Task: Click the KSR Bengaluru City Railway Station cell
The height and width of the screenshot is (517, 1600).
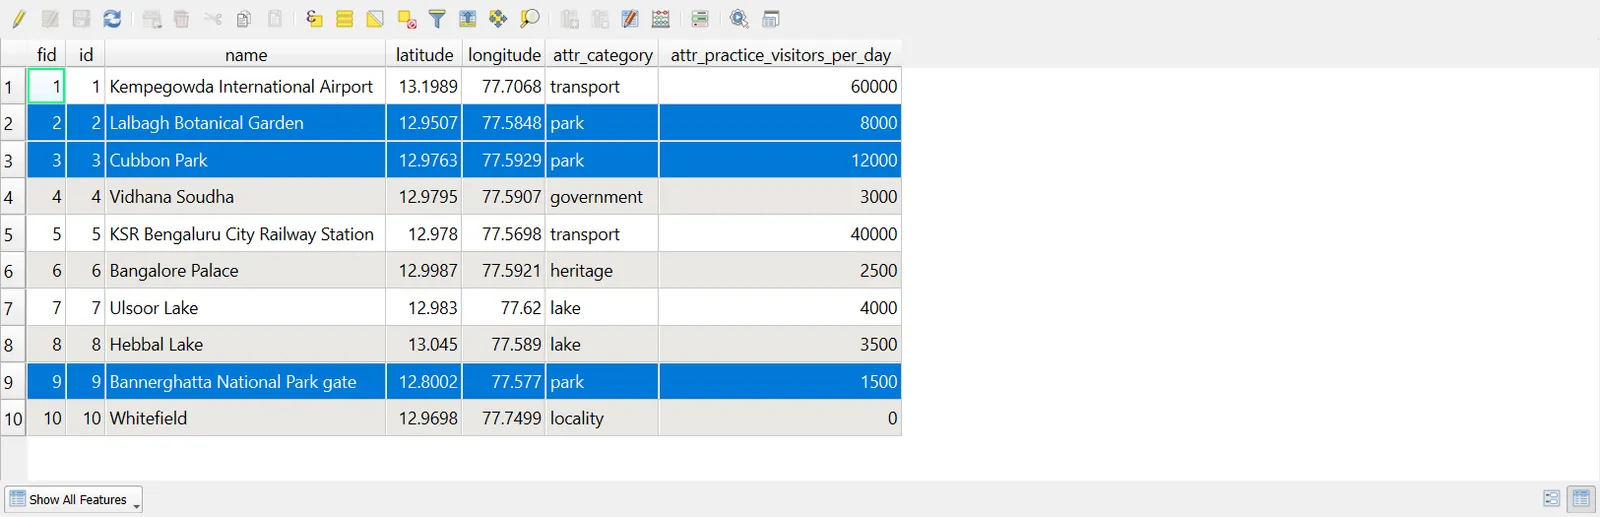Action: click(245, 234)
